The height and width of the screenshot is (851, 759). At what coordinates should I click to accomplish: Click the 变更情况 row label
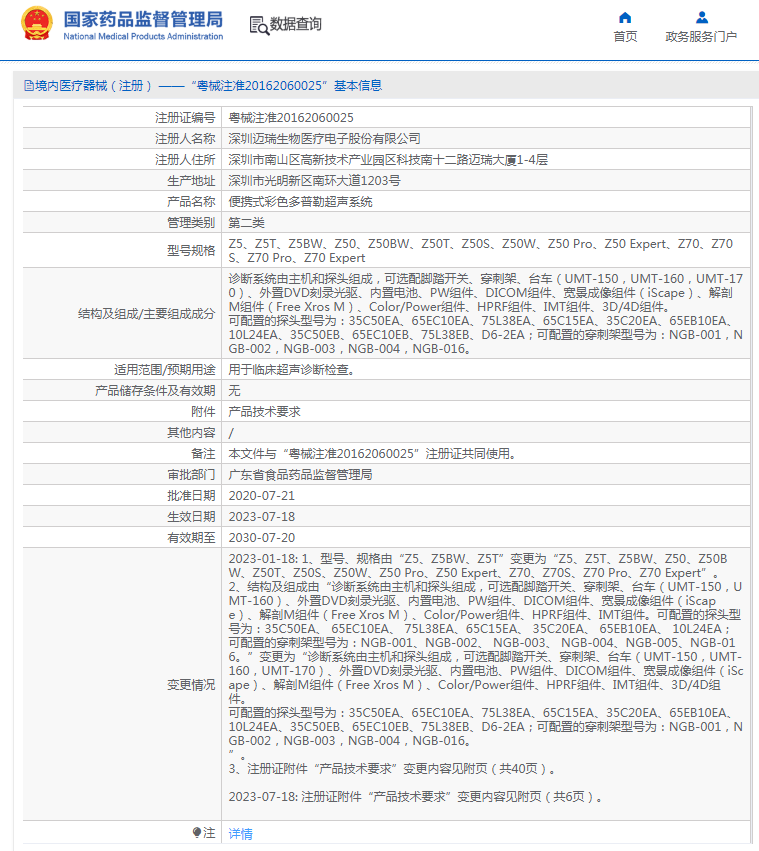coord(191,685)
